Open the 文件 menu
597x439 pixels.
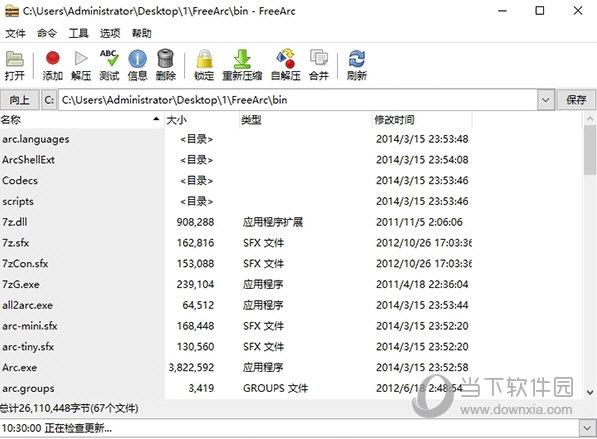coord(15,34)
